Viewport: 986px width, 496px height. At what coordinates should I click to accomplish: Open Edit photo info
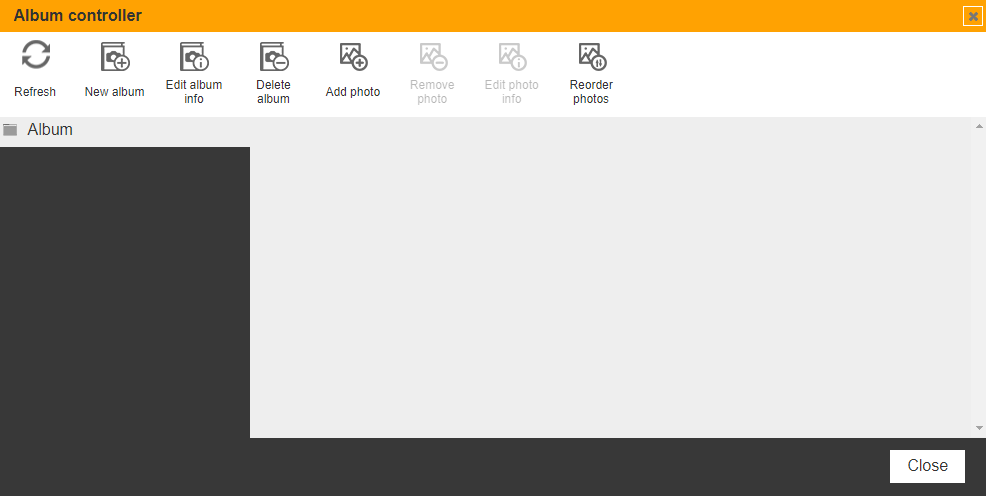[511, 72]
